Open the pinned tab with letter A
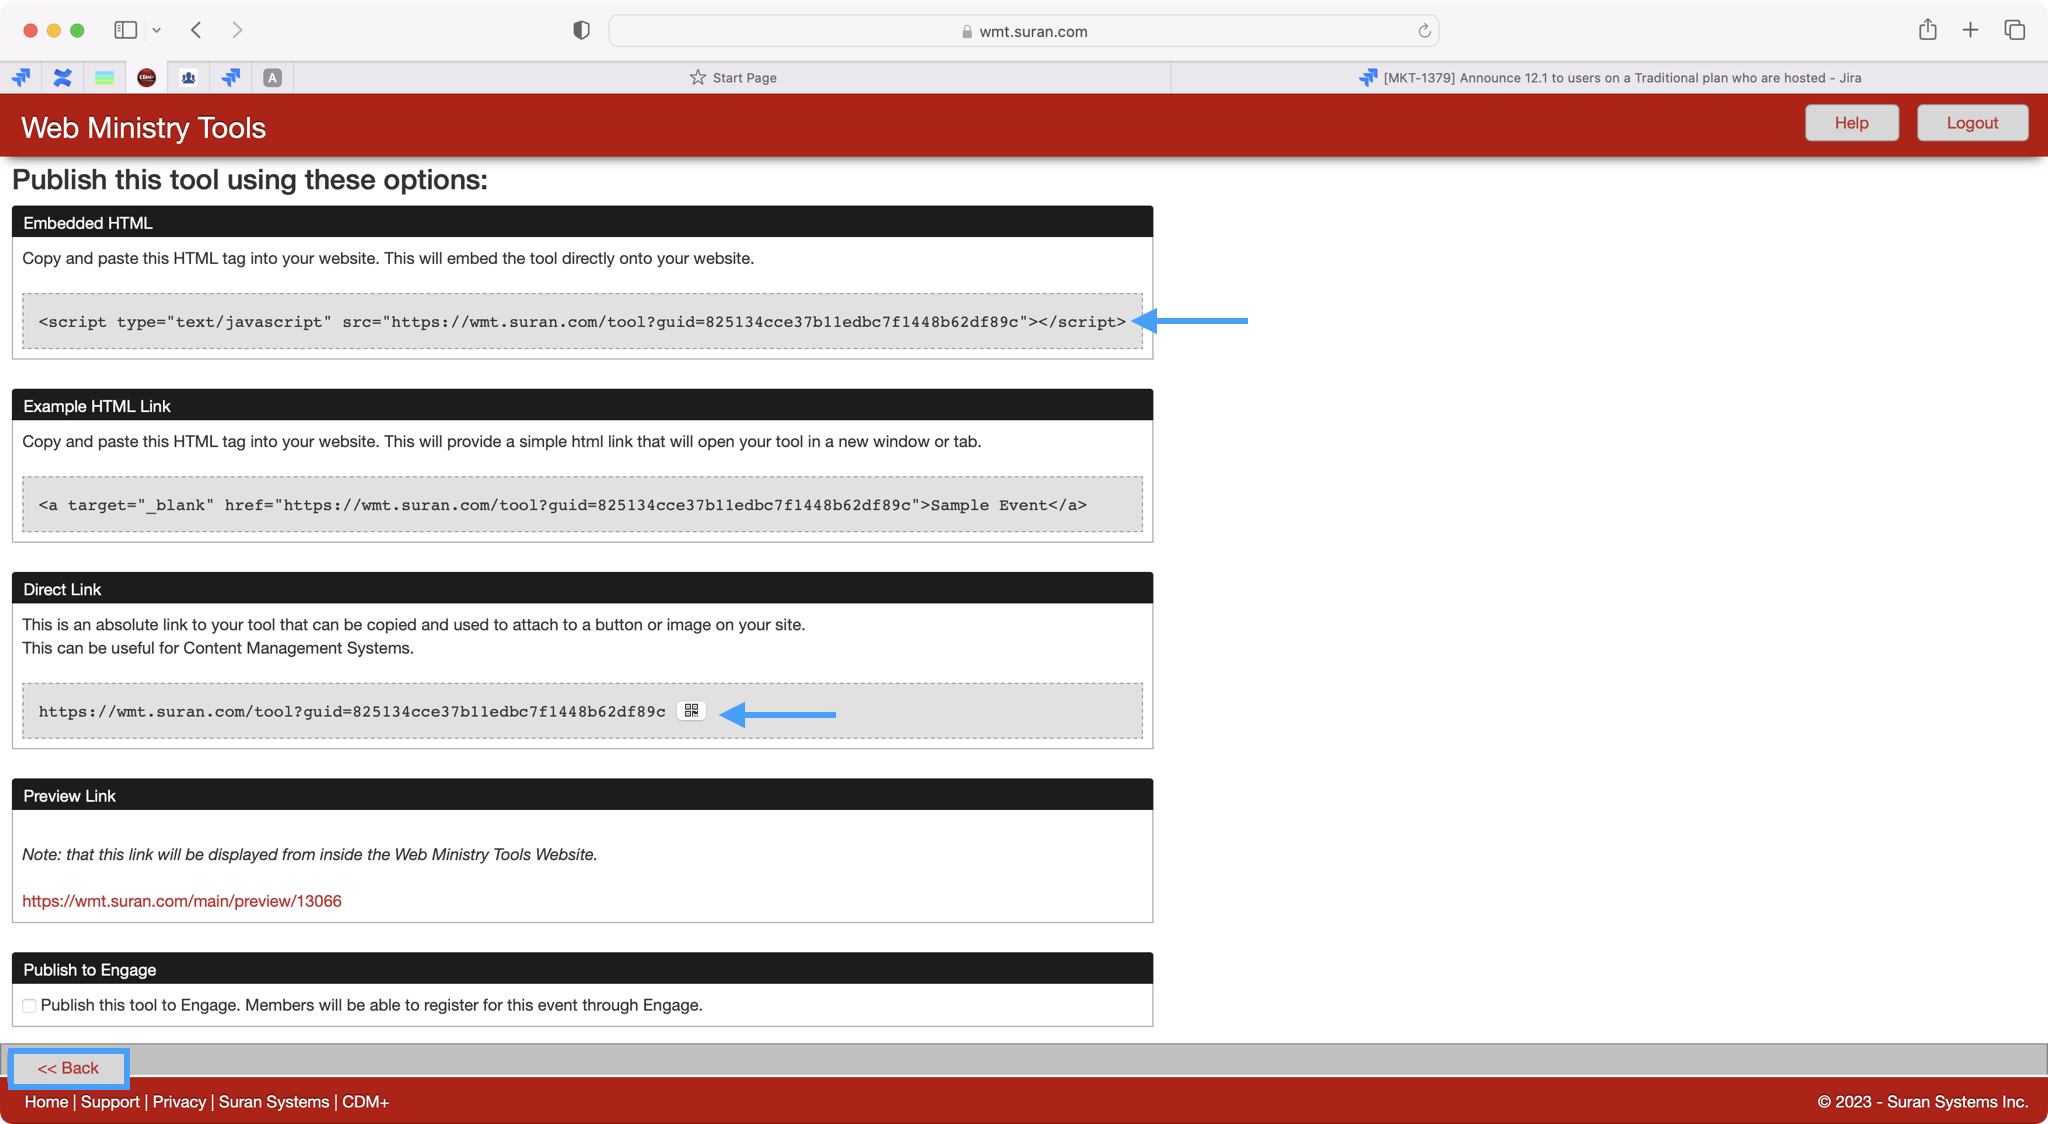The width and height of the screenshot is (2048, 1124). [272, 78]
